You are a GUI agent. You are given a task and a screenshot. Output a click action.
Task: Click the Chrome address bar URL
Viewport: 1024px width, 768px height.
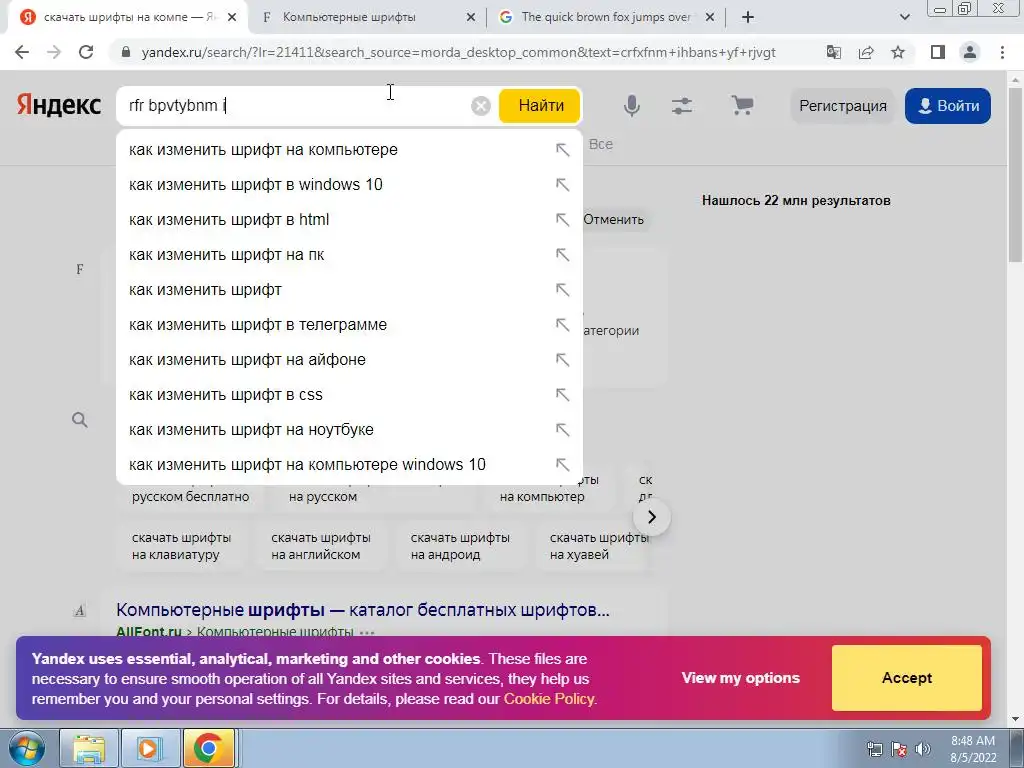pos(458,52)
